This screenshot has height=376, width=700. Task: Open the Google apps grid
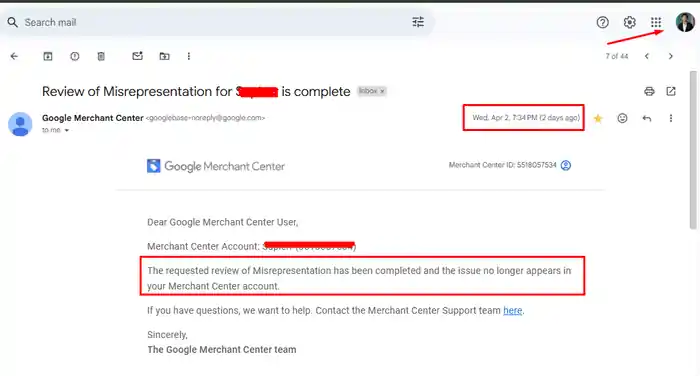tap(656, 22)
